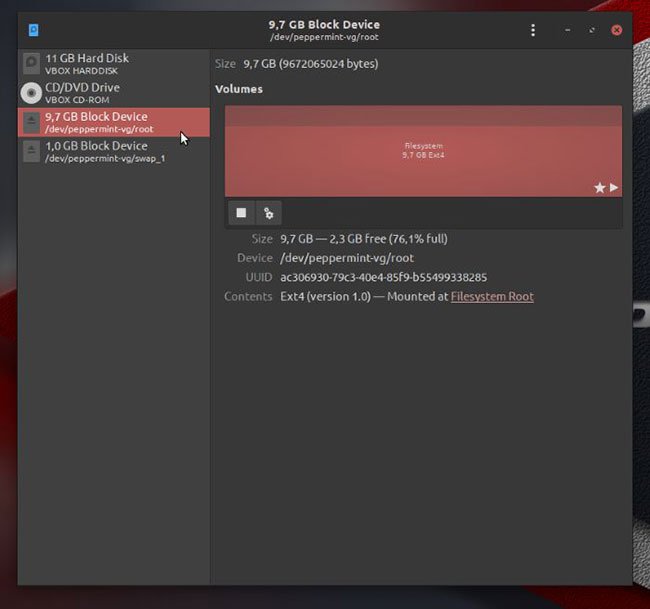650x609 pixels.
Task: Open the three-dot drive options menu
Action: tap(533, 30)
